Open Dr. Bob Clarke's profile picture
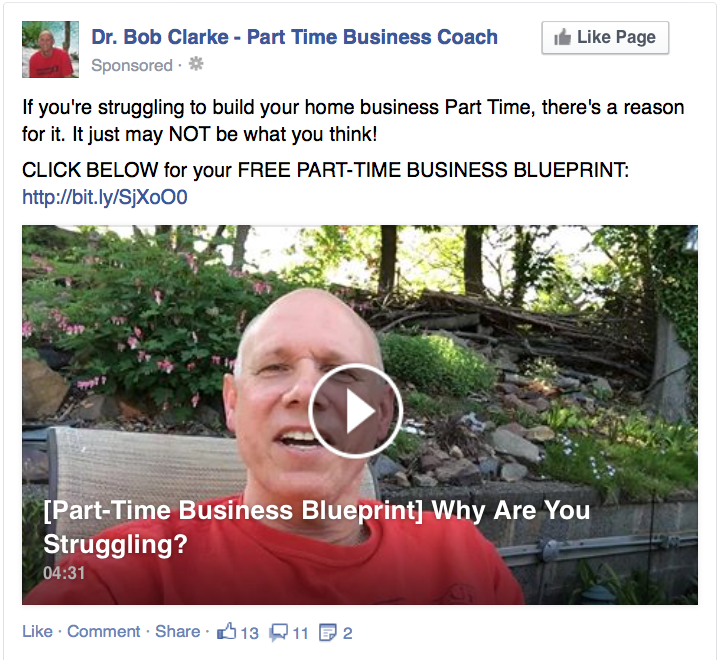The image size is (721, 660). [51, 49]
